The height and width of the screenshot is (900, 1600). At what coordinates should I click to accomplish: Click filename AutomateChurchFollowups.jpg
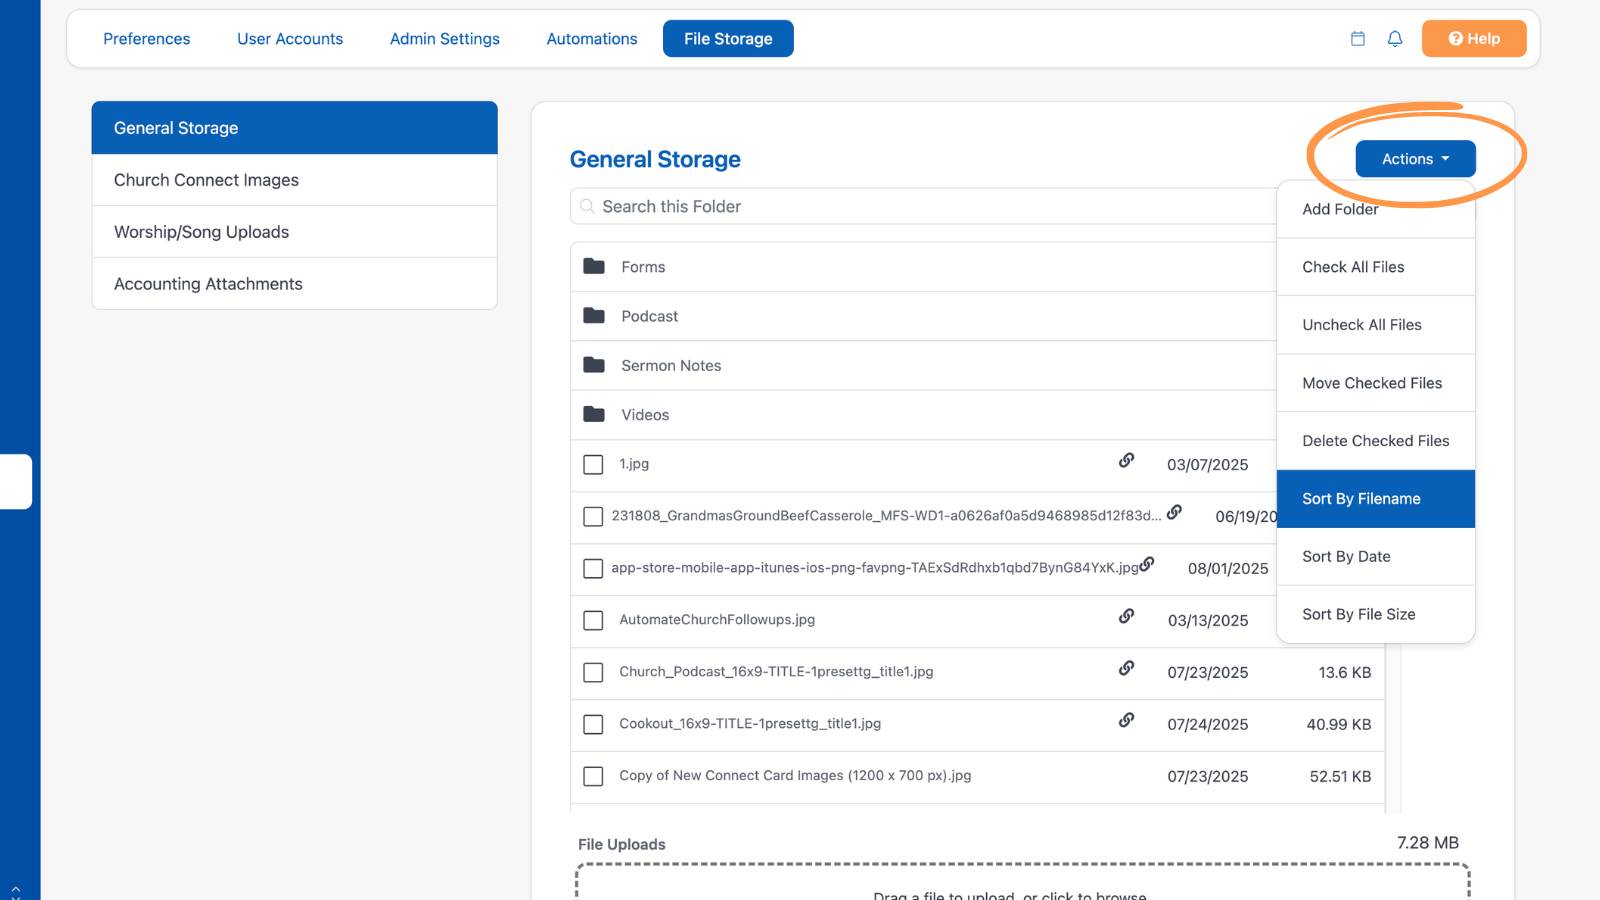tap(717, 620)
